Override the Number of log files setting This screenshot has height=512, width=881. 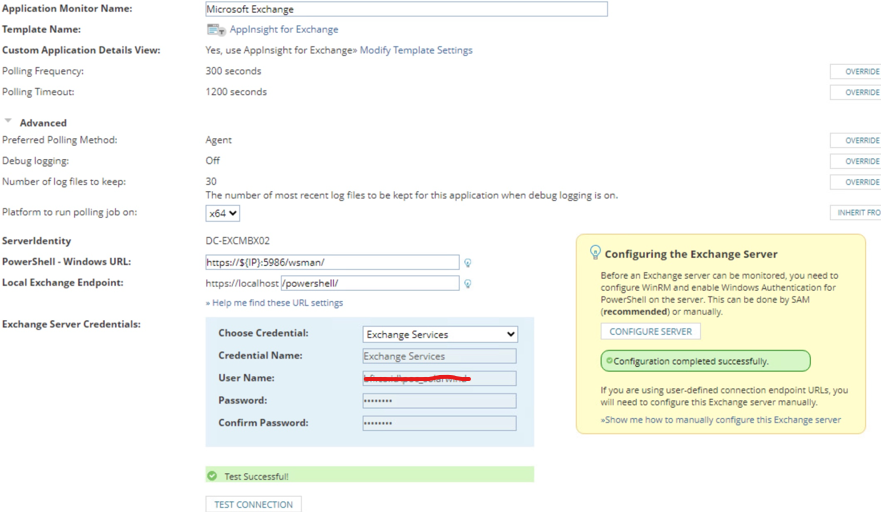pyautogui.click(x=856, y=182)
